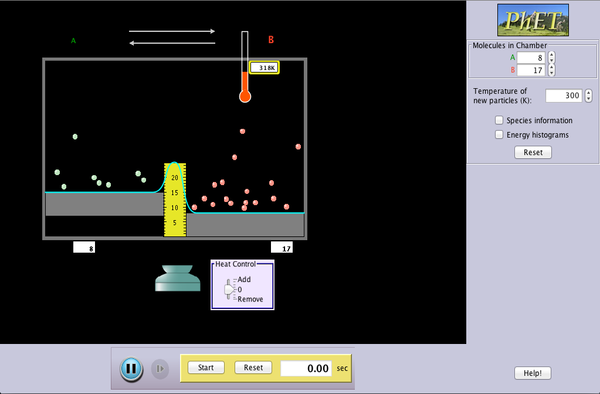Click the highest red B molecule
600x394 pixels.
tap(242, 131)
